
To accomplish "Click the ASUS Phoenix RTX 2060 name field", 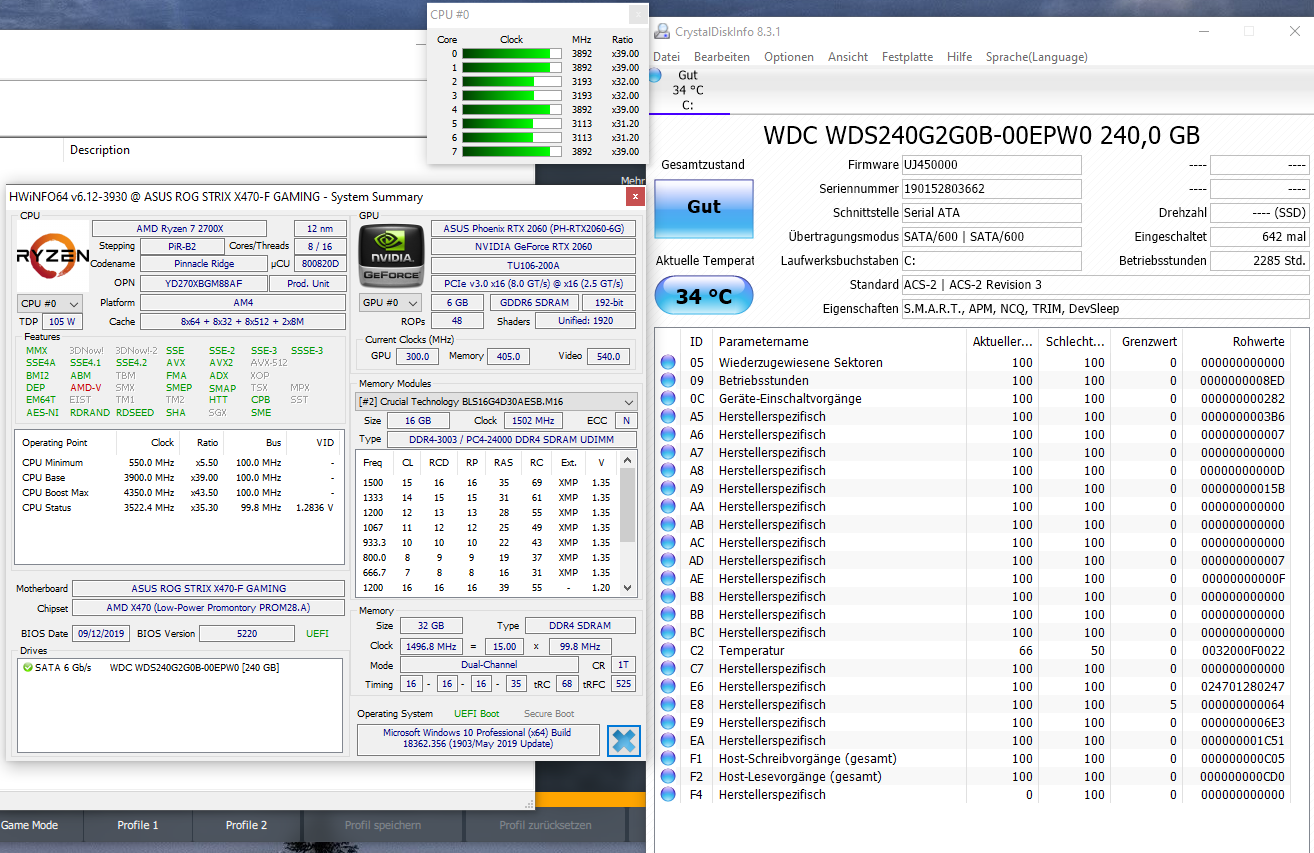I will (533, 229).
